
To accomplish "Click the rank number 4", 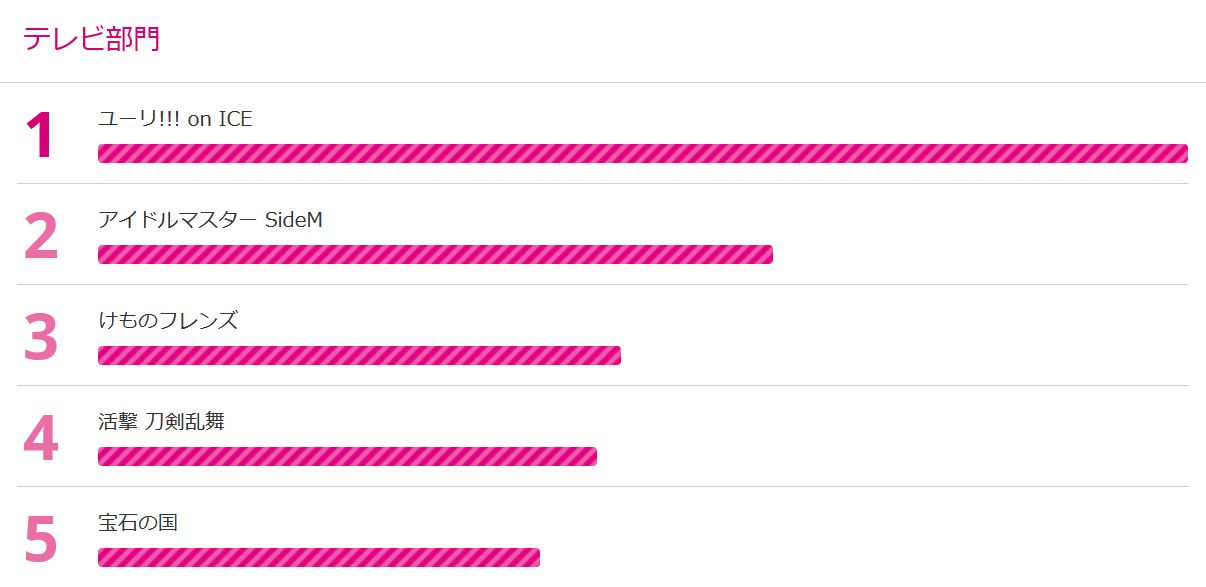I will [41, 438].
